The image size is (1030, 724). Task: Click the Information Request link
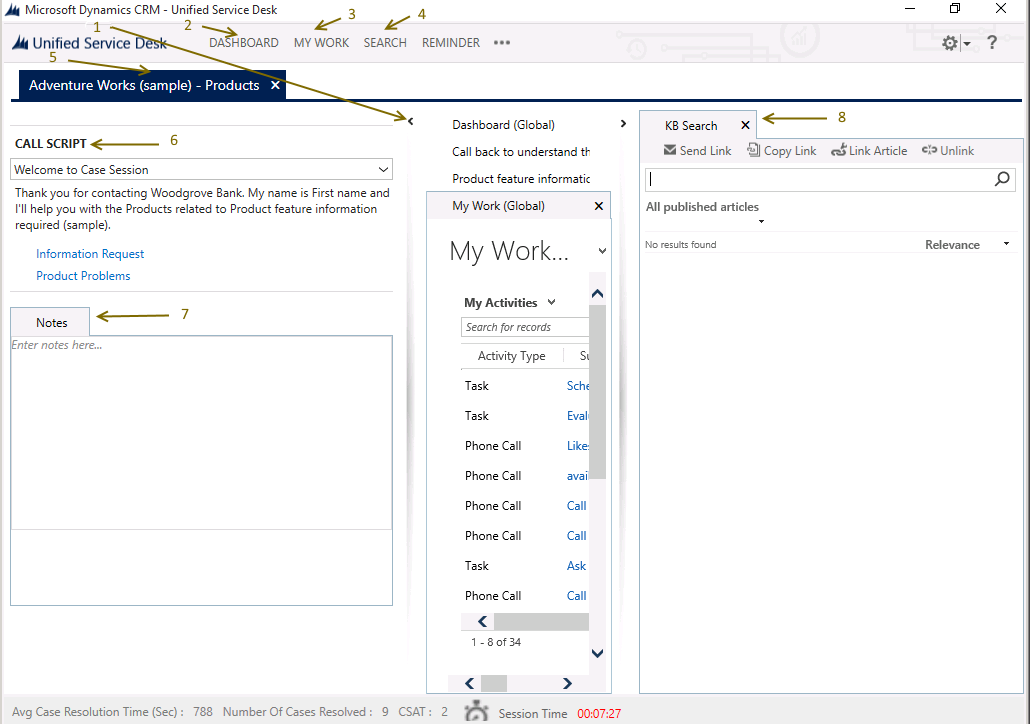pyautogui.click(x=89, y=254)
